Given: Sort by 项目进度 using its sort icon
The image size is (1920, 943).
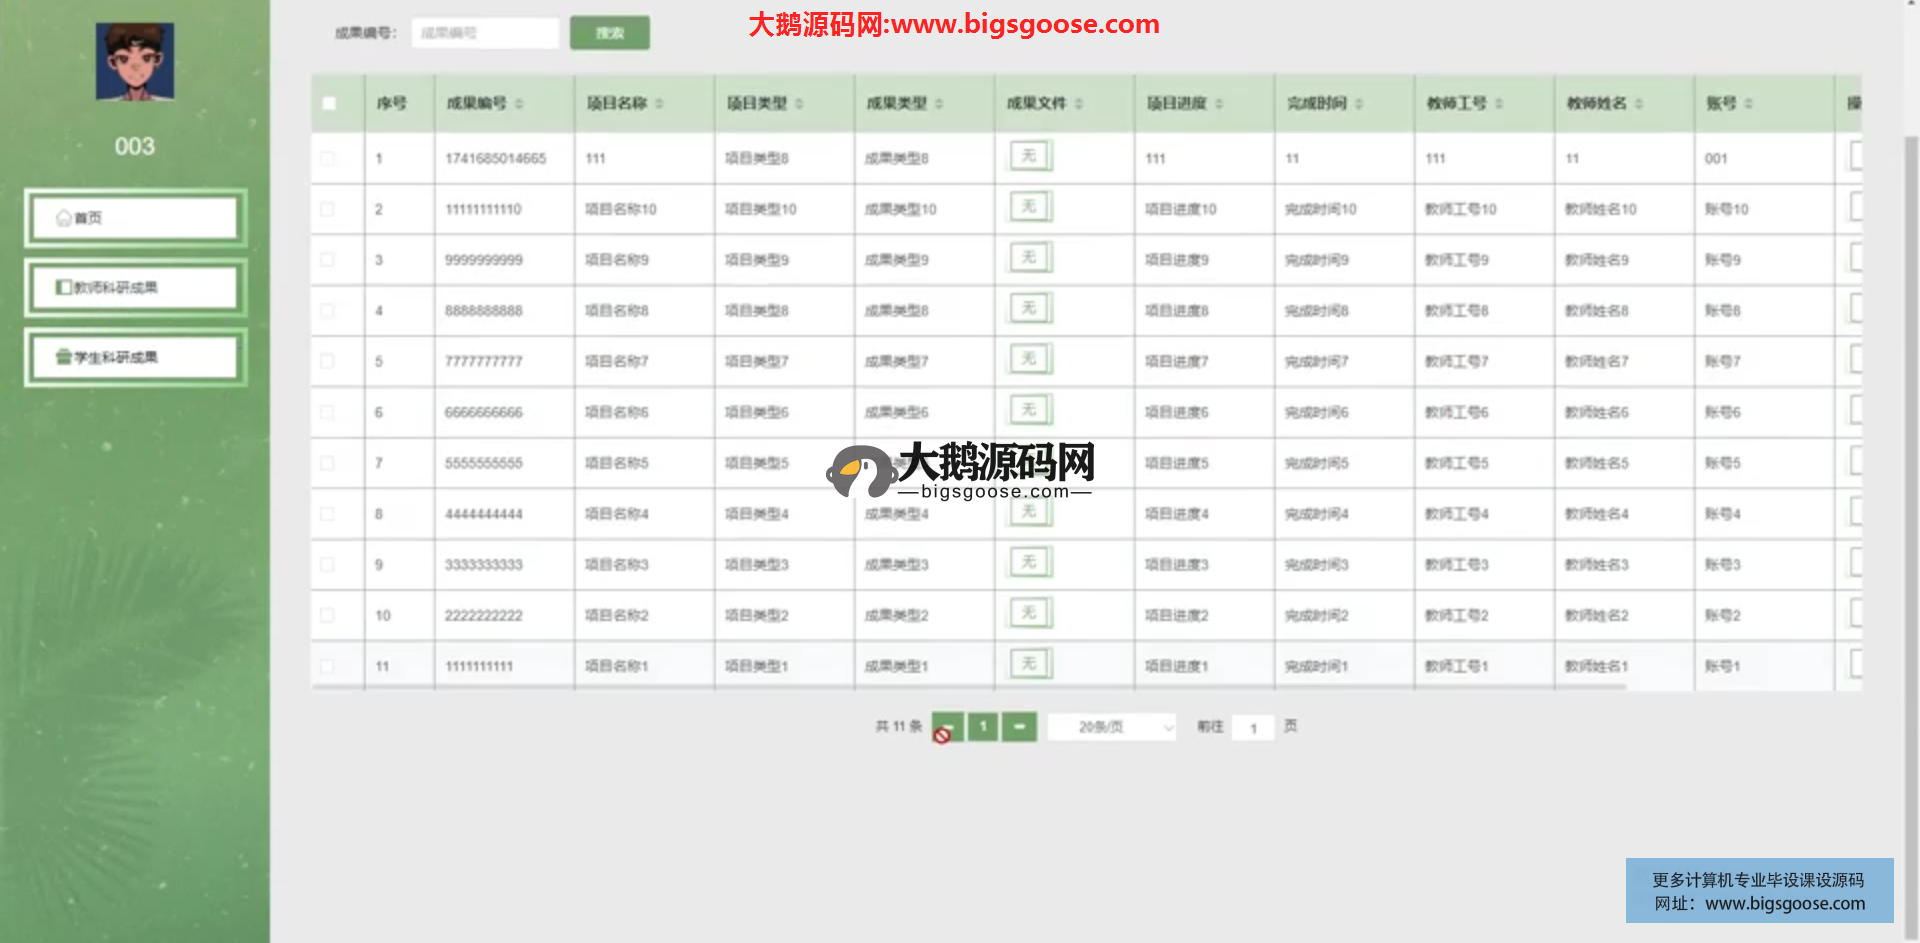Looking at the screenshot, I should 1219,104.
